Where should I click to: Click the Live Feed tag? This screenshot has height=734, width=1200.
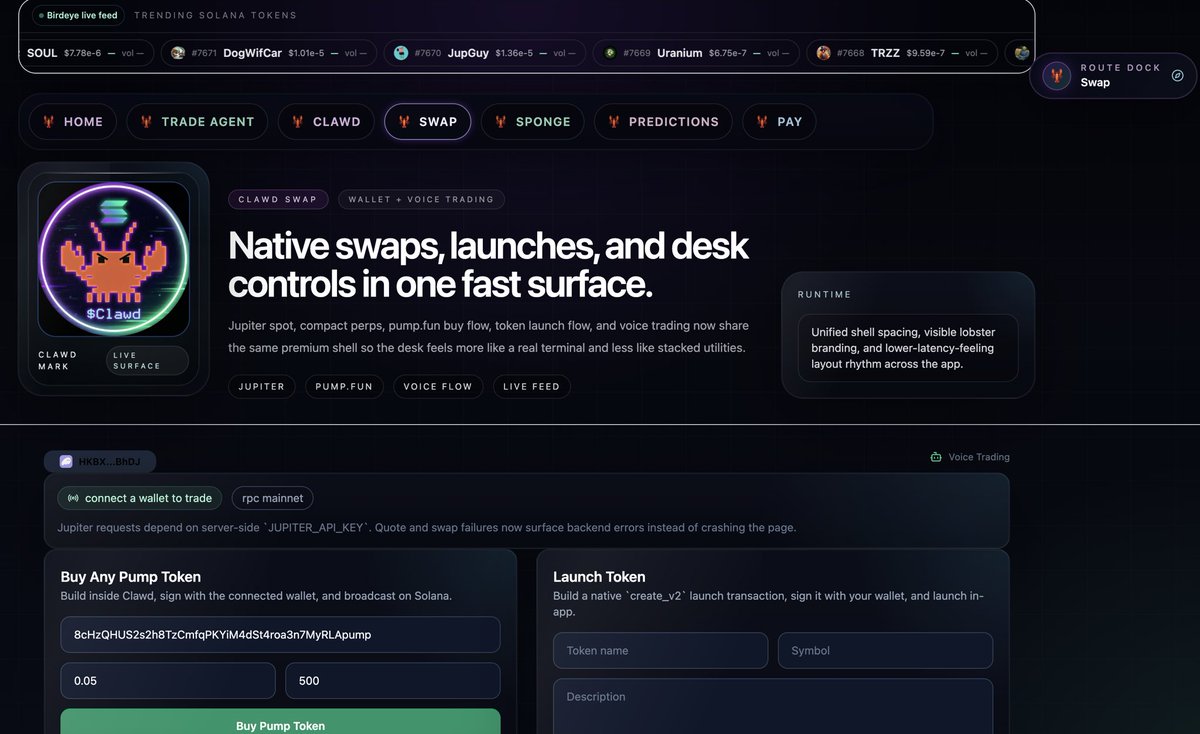tap(532, 386)
